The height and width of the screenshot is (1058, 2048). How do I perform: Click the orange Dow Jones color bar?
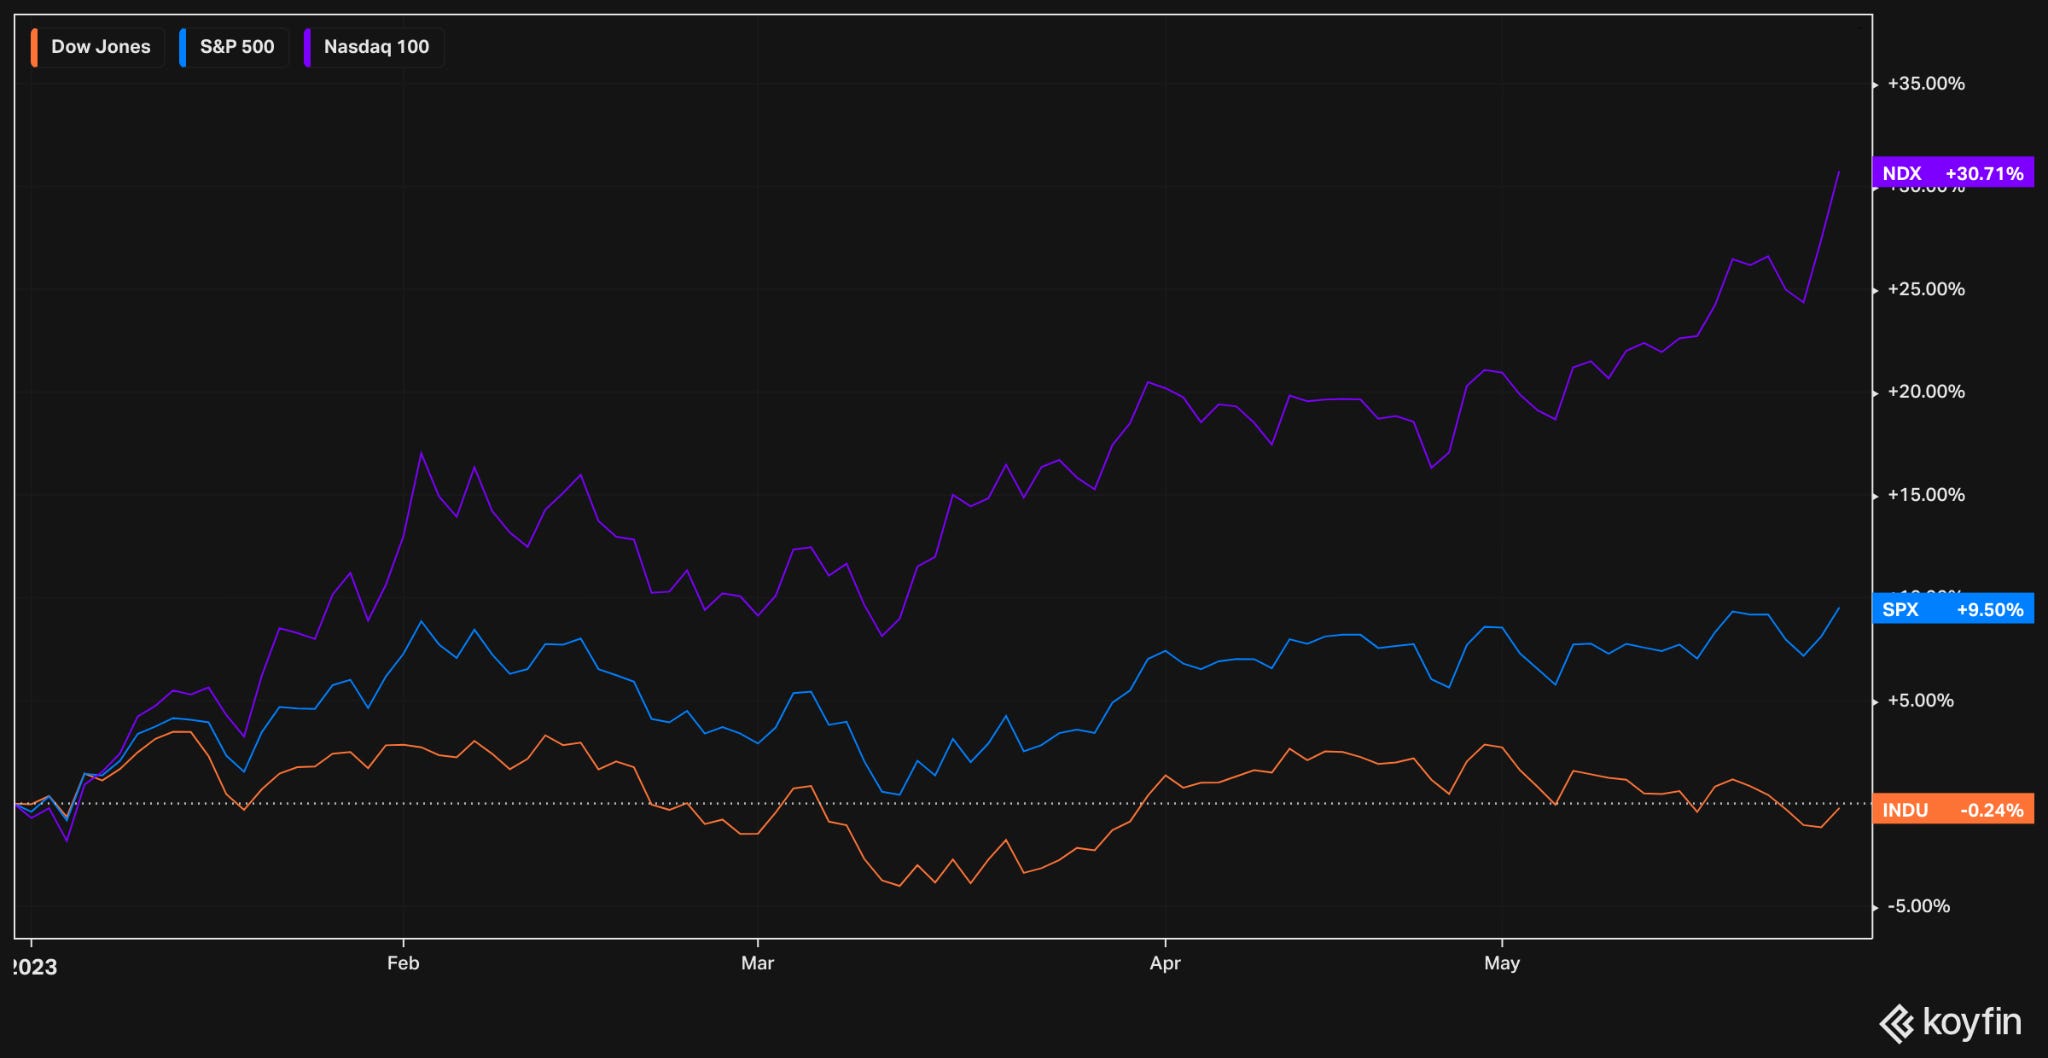[x=35, y=47]
